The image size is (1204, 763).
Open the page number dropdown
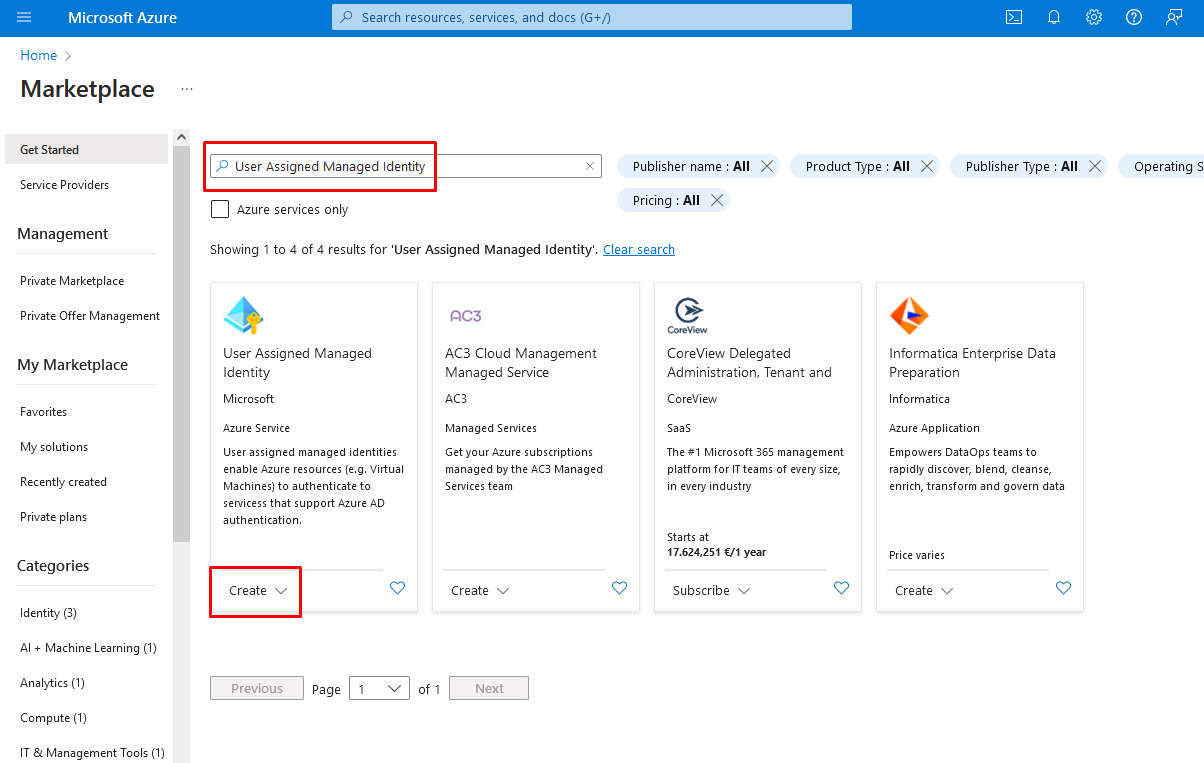pos(380,688)
